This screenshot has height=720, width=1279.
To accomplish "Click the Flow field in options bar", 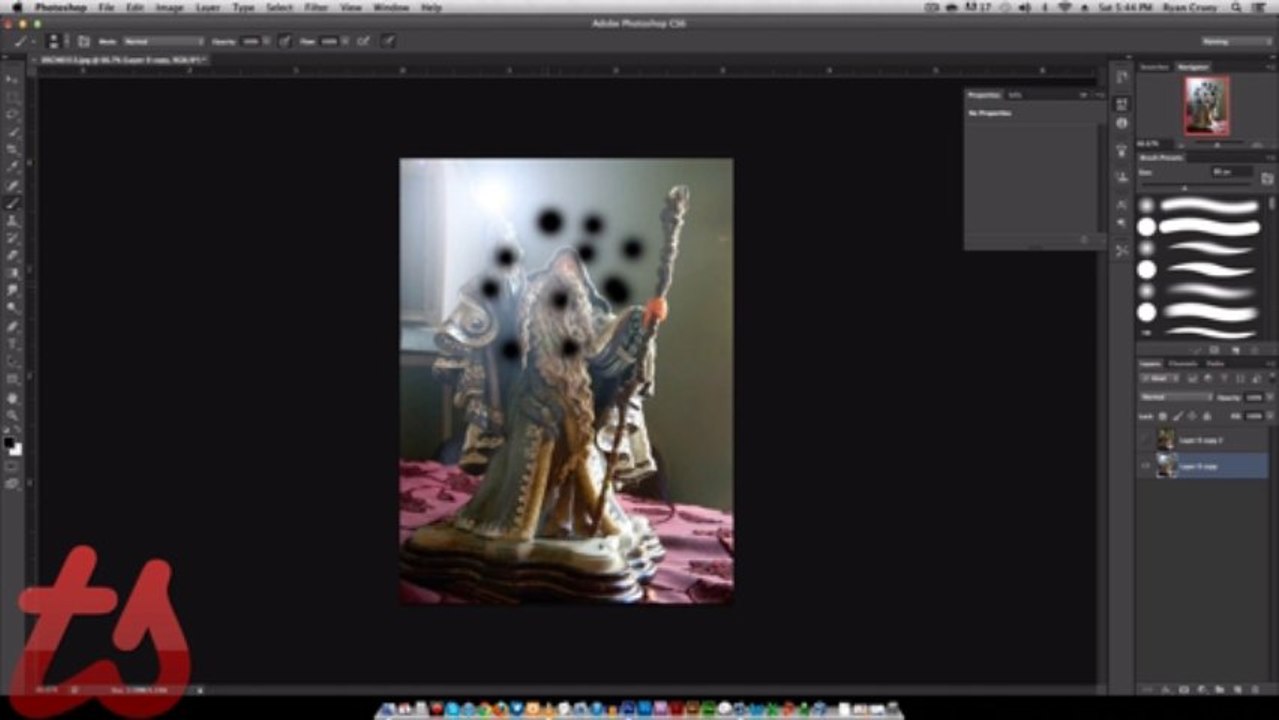I will 331,41.
